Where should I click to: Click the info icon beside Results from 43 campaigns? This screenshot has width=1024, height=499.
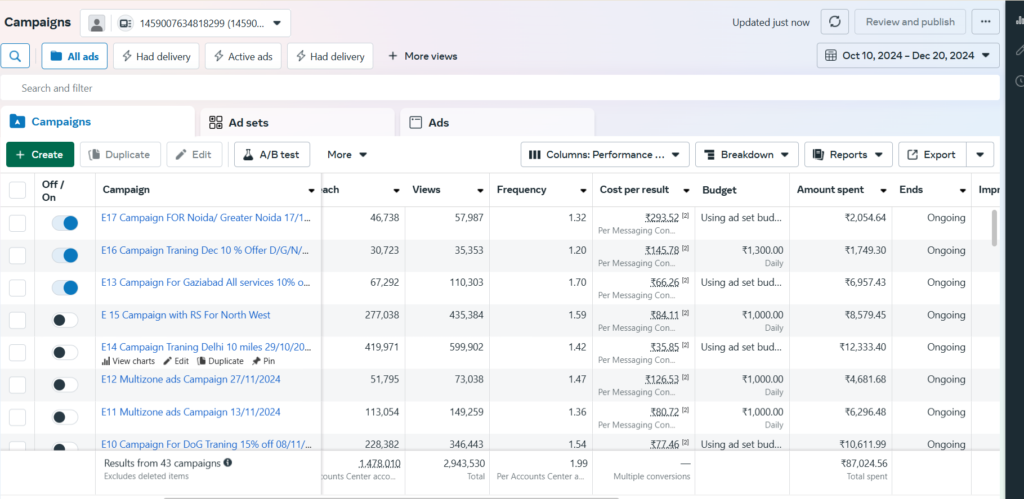click(228, 463)
